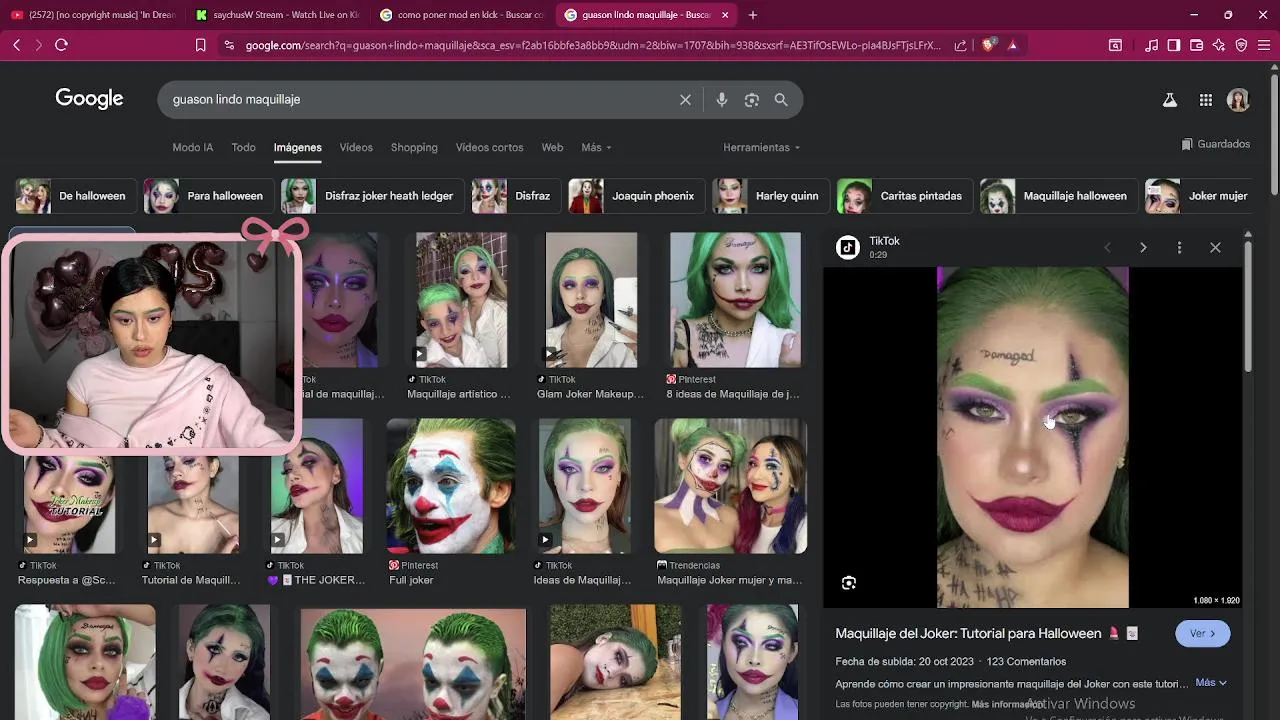The width and height of the screenshot is (1280, 720).
Task: Switch to the Todo tab
Action: pyautogui.click(x=243, y=147)
